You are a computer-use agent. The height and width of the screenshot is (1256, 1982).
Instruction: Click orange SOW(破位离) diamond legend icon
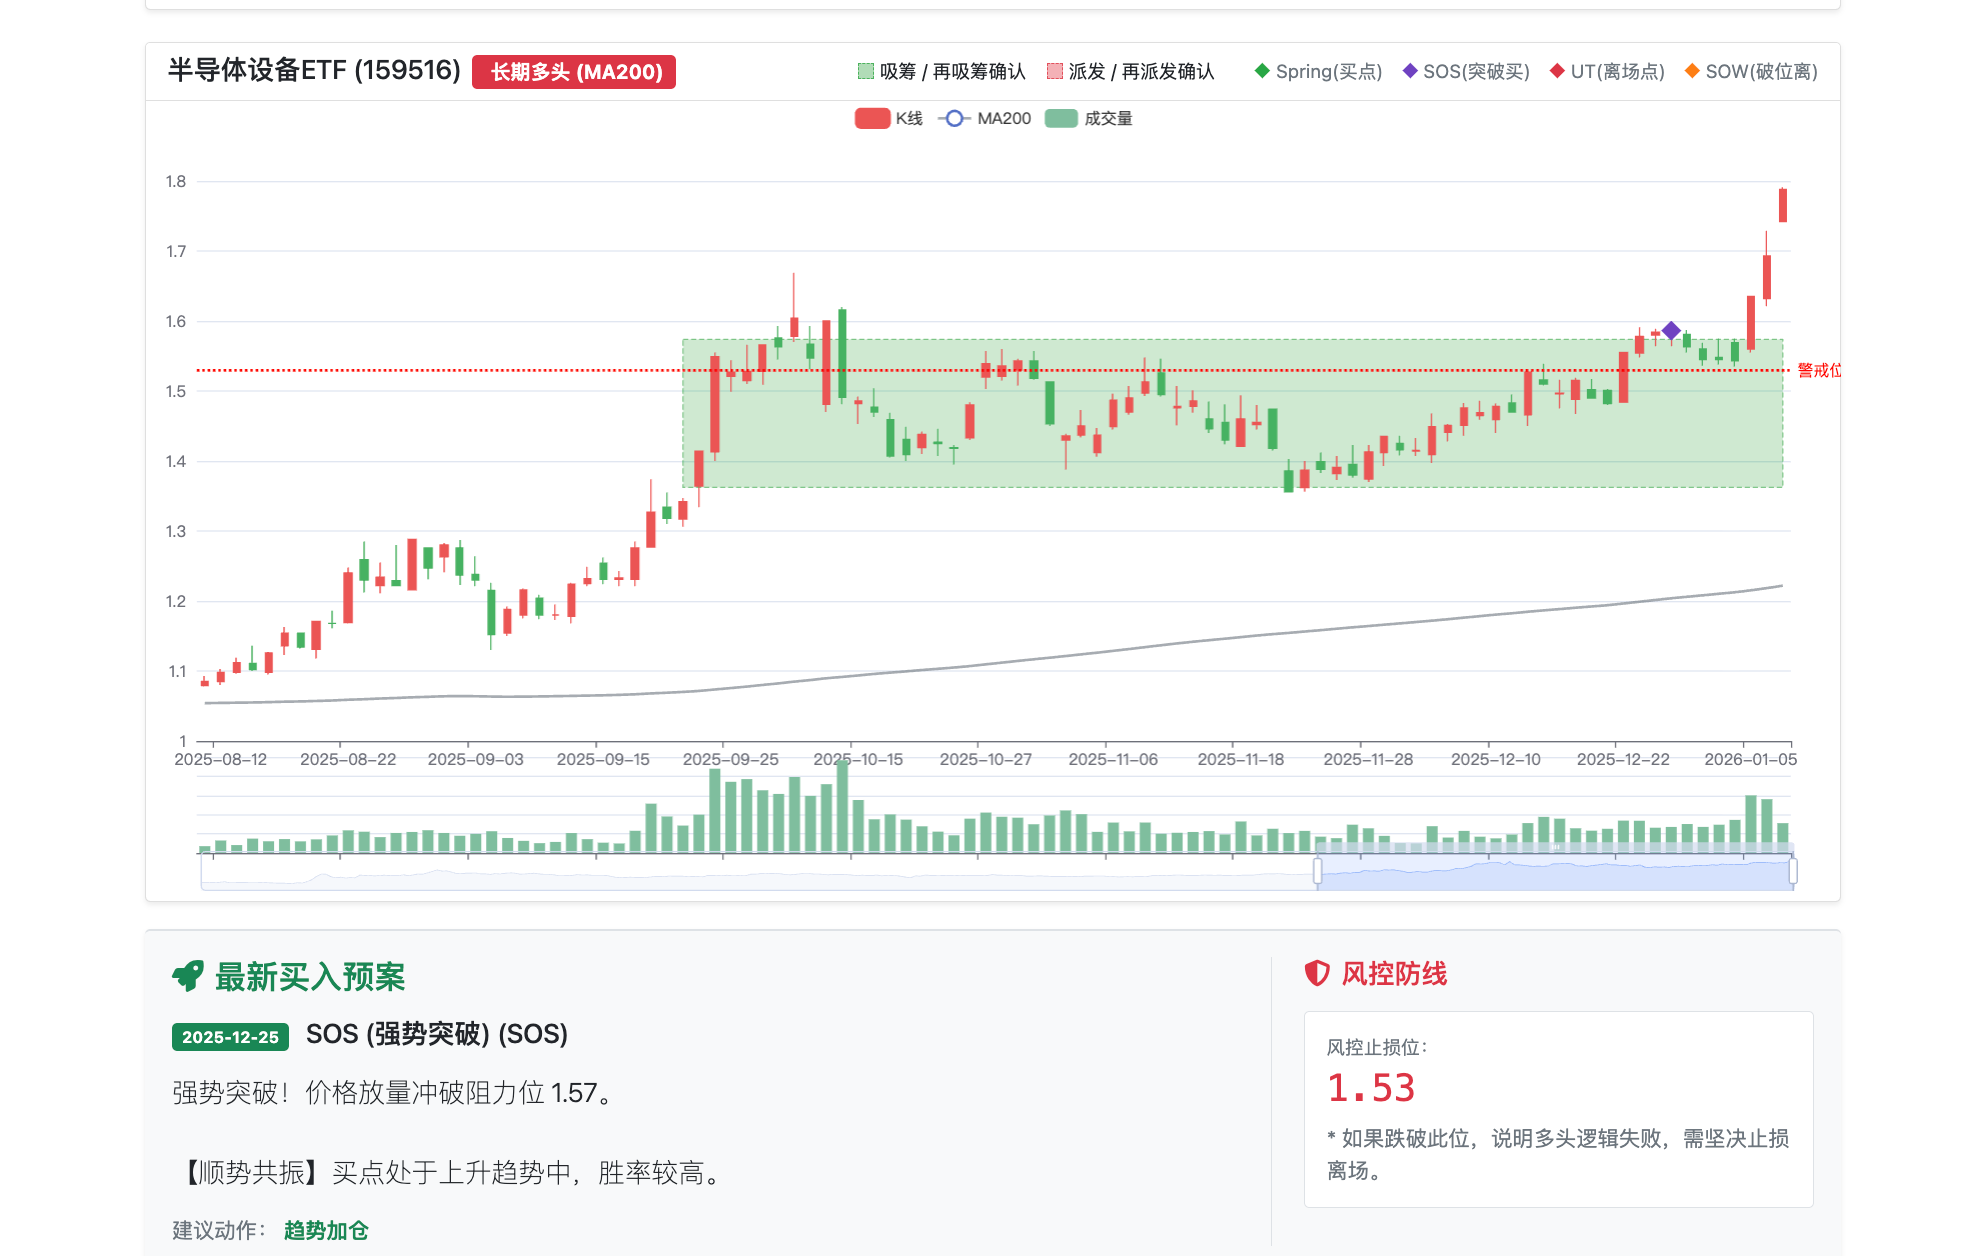[1692, 71]
